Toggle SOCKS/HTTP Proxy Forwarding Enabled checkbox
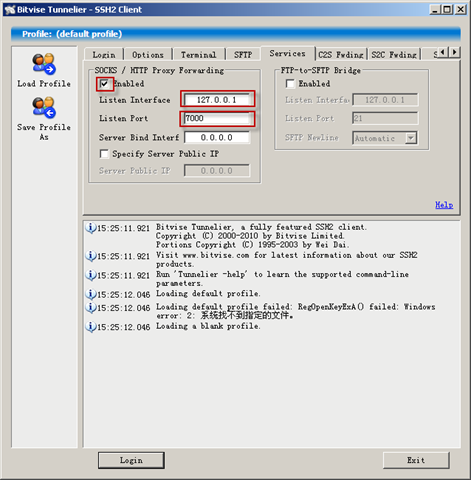The image size is (471, 480). point(104,83)
